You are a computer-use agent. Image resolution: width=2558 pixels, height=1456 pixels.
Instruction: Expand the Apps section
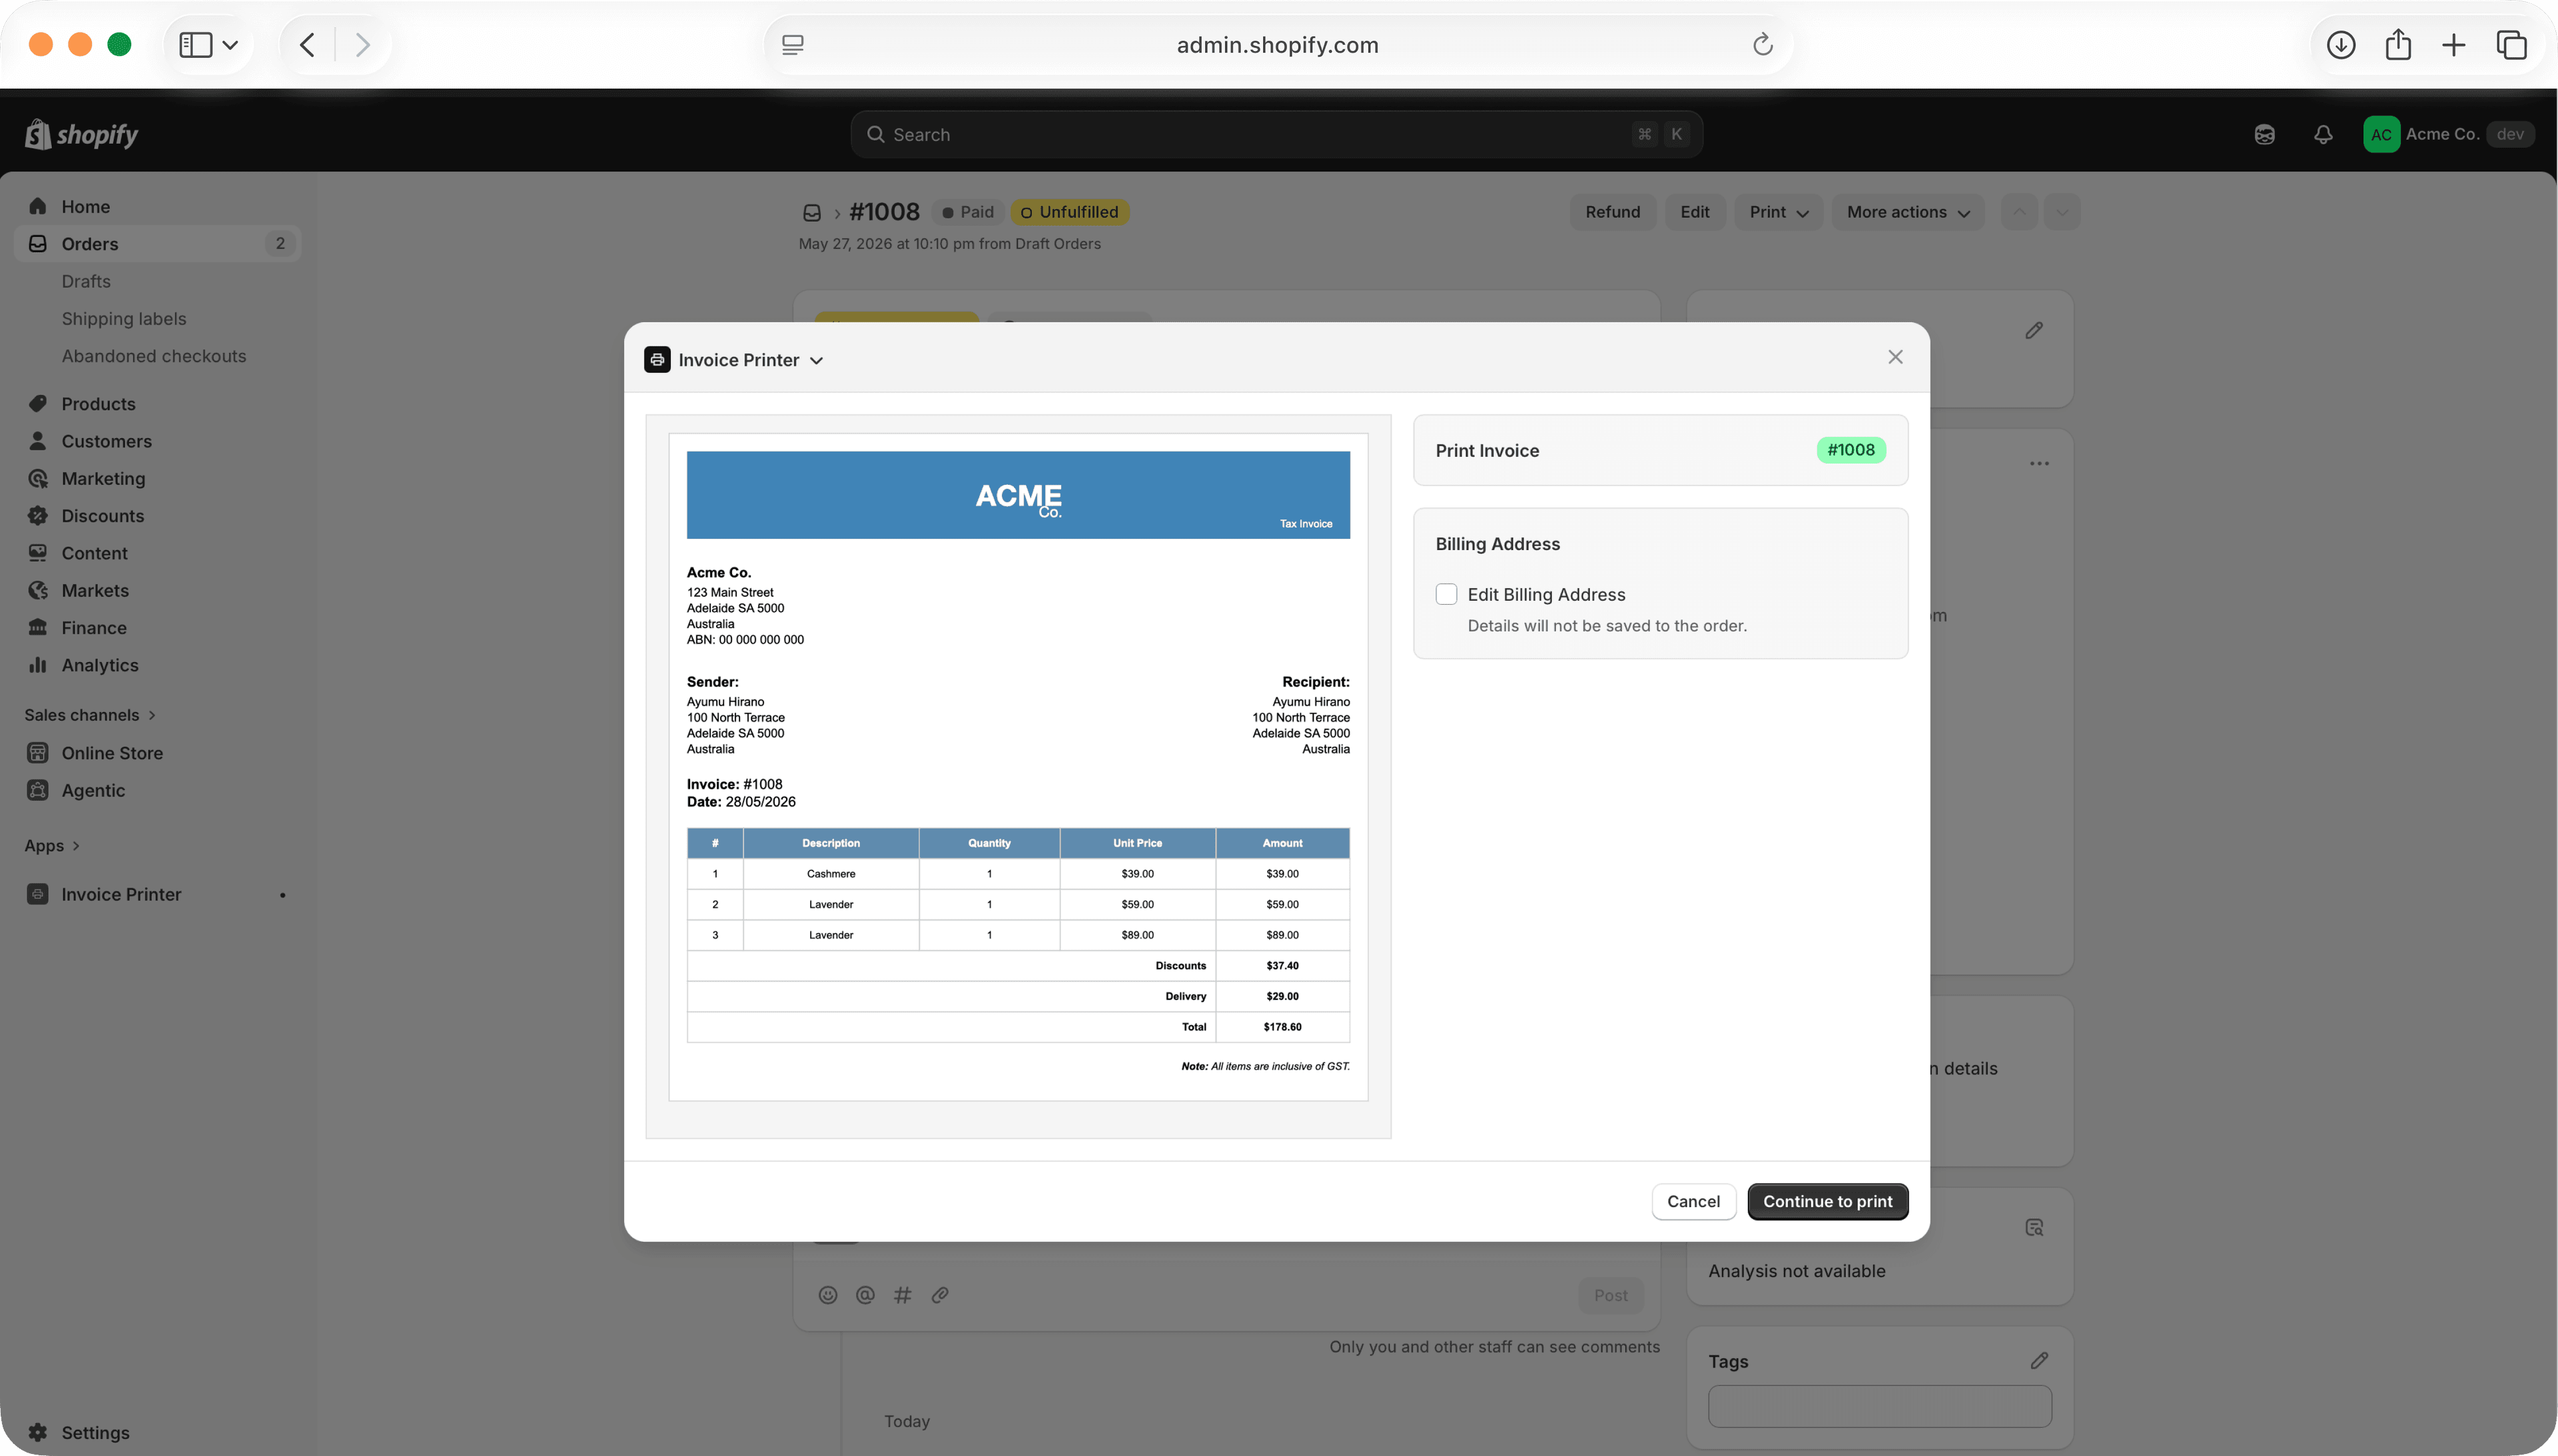click(52, 845)
